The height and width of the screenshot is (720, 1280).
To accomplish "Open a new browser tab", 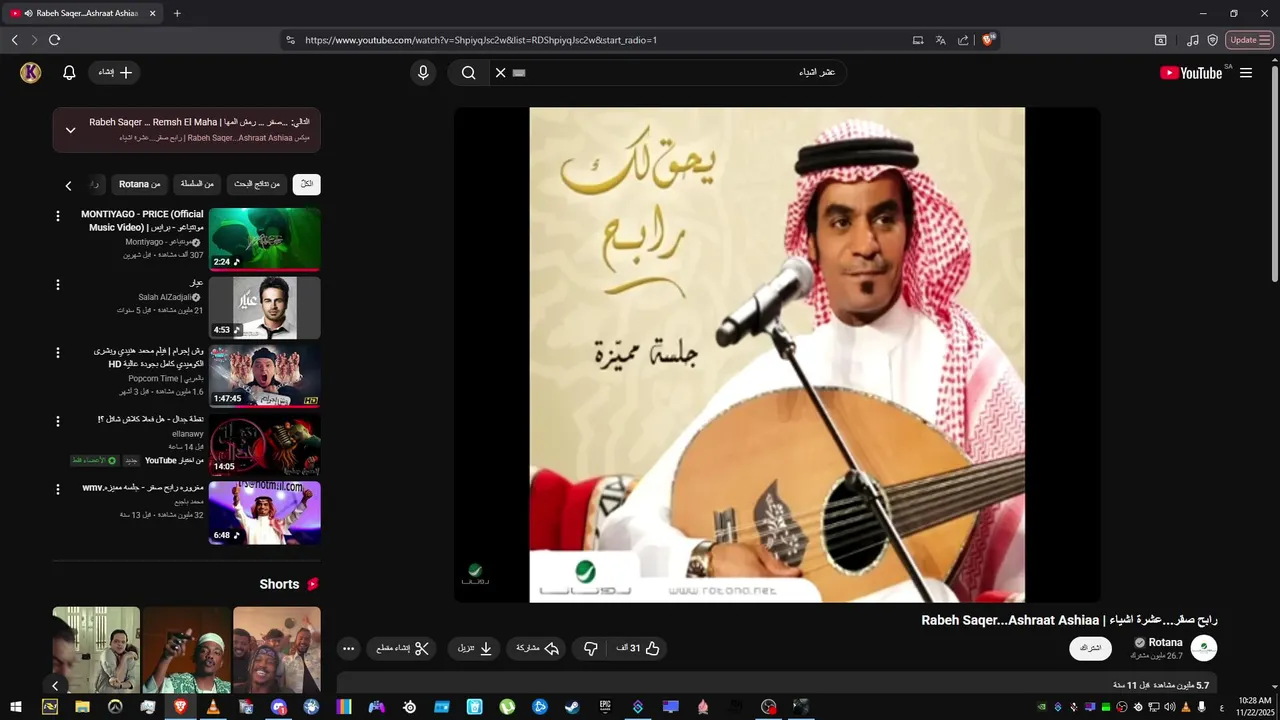I will (177, 13).
